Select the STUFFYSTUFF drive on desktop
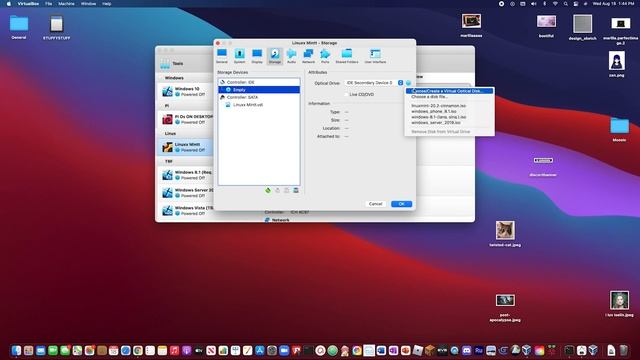This screenshot has width=640, height=360. point(57,27)
